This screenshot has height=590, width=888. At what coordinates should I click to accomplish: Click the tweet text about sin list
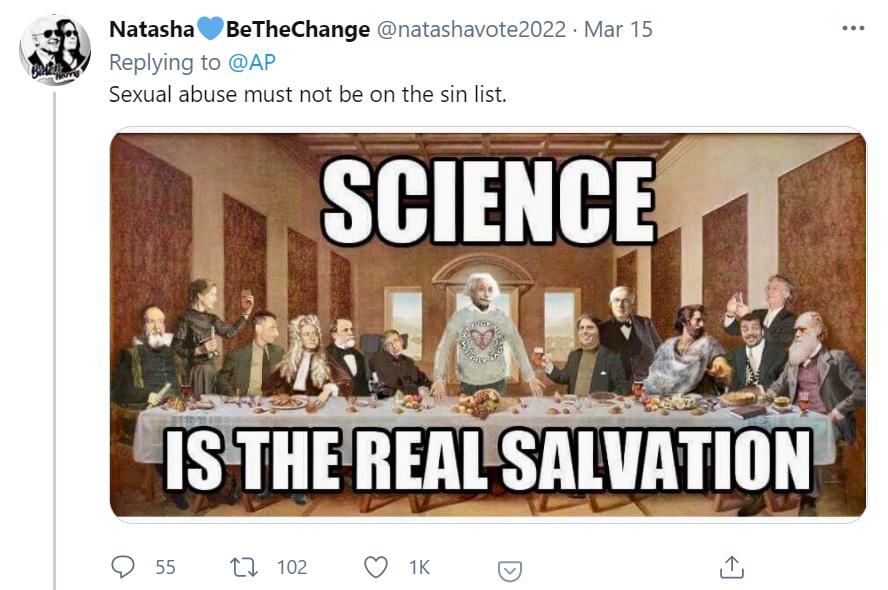308,94
